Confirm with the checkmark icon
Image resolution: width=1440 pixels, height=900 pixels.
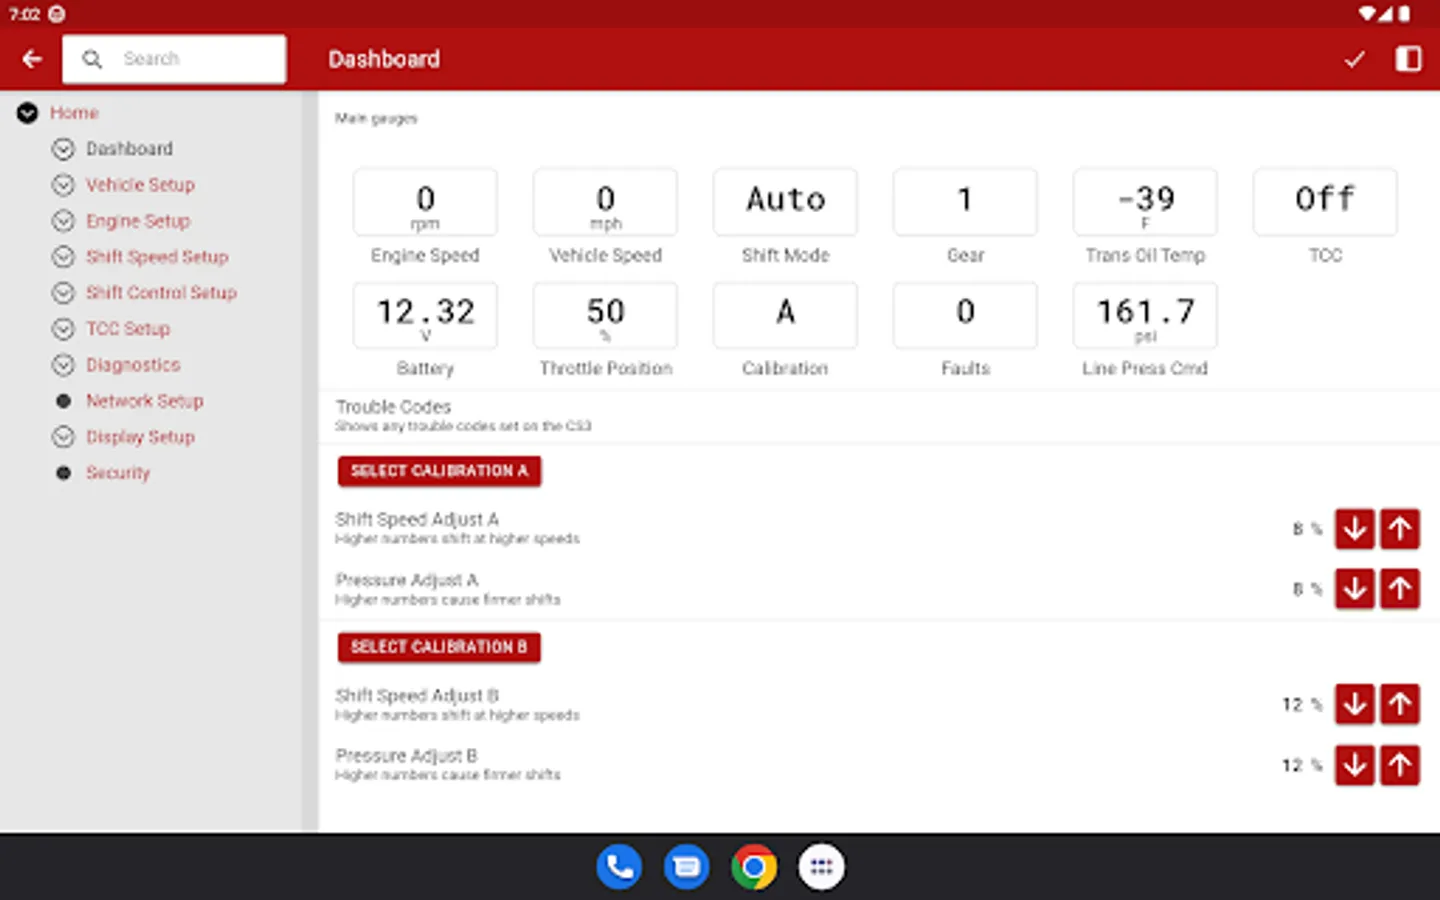coord(1354,59)
